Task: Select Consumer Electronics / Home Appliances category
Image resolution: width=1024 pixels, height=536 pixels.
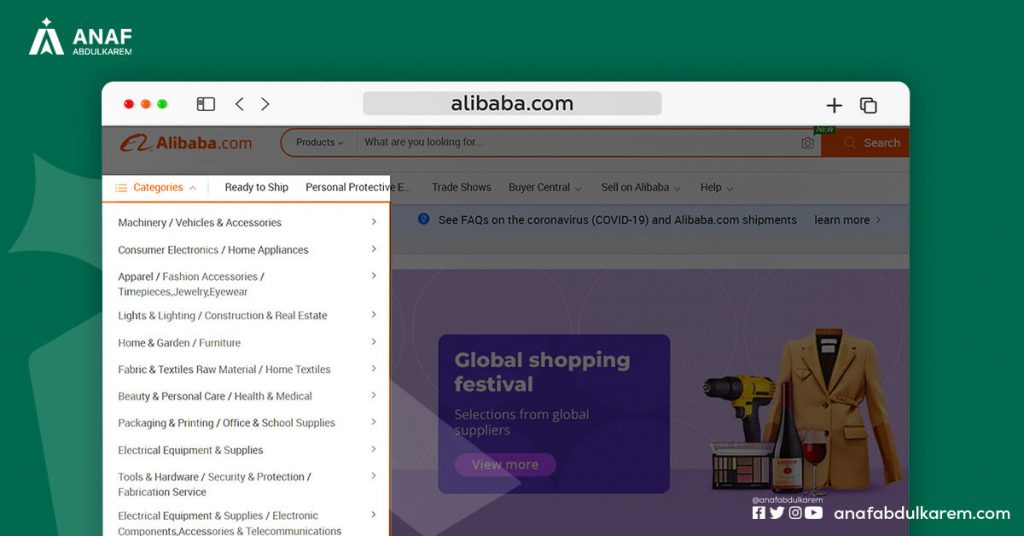Action: (213, 250)
